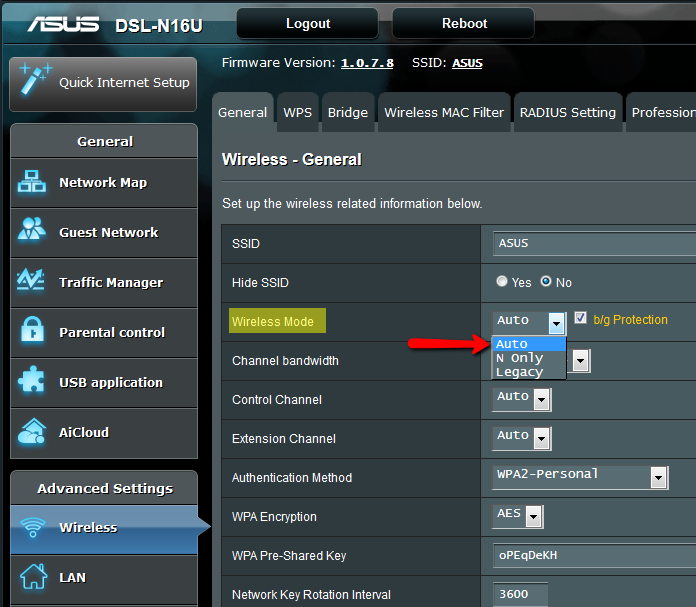Click the Quick Internet Setup wand icon
696x607 pixels.
pyautogui.click(x=34, y=81)
